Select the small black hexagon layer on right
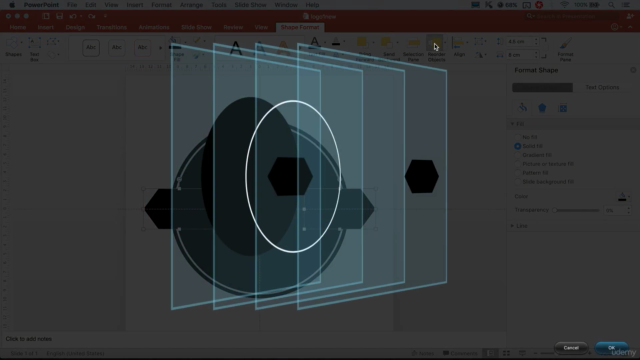This screenshot has height=360, width=640. (422, 176)
